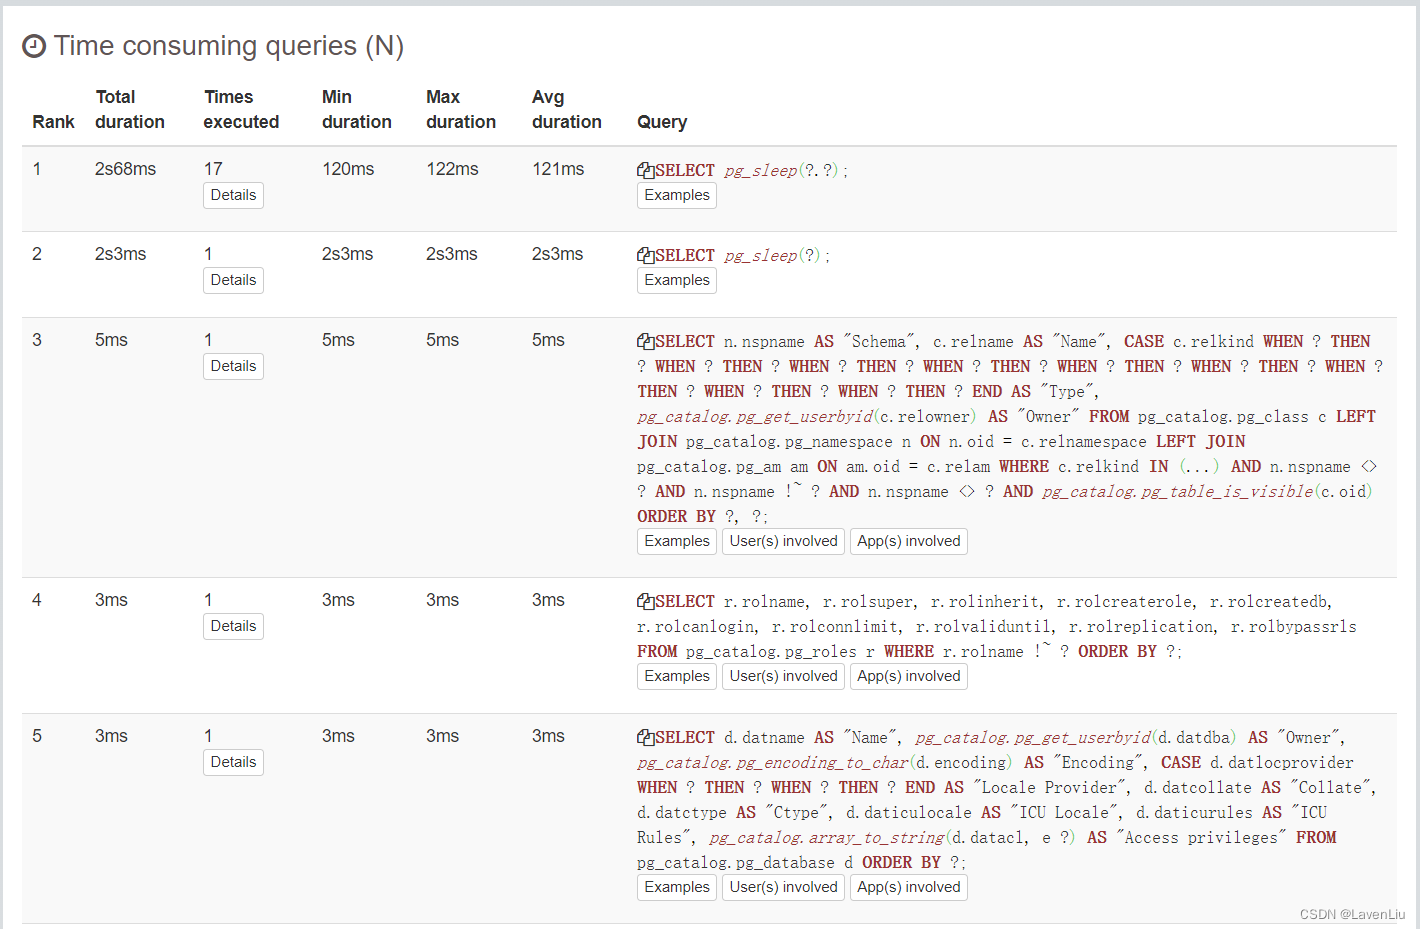
Task: Click the Time consuming queries (N) heading
Action: point(229,46)
